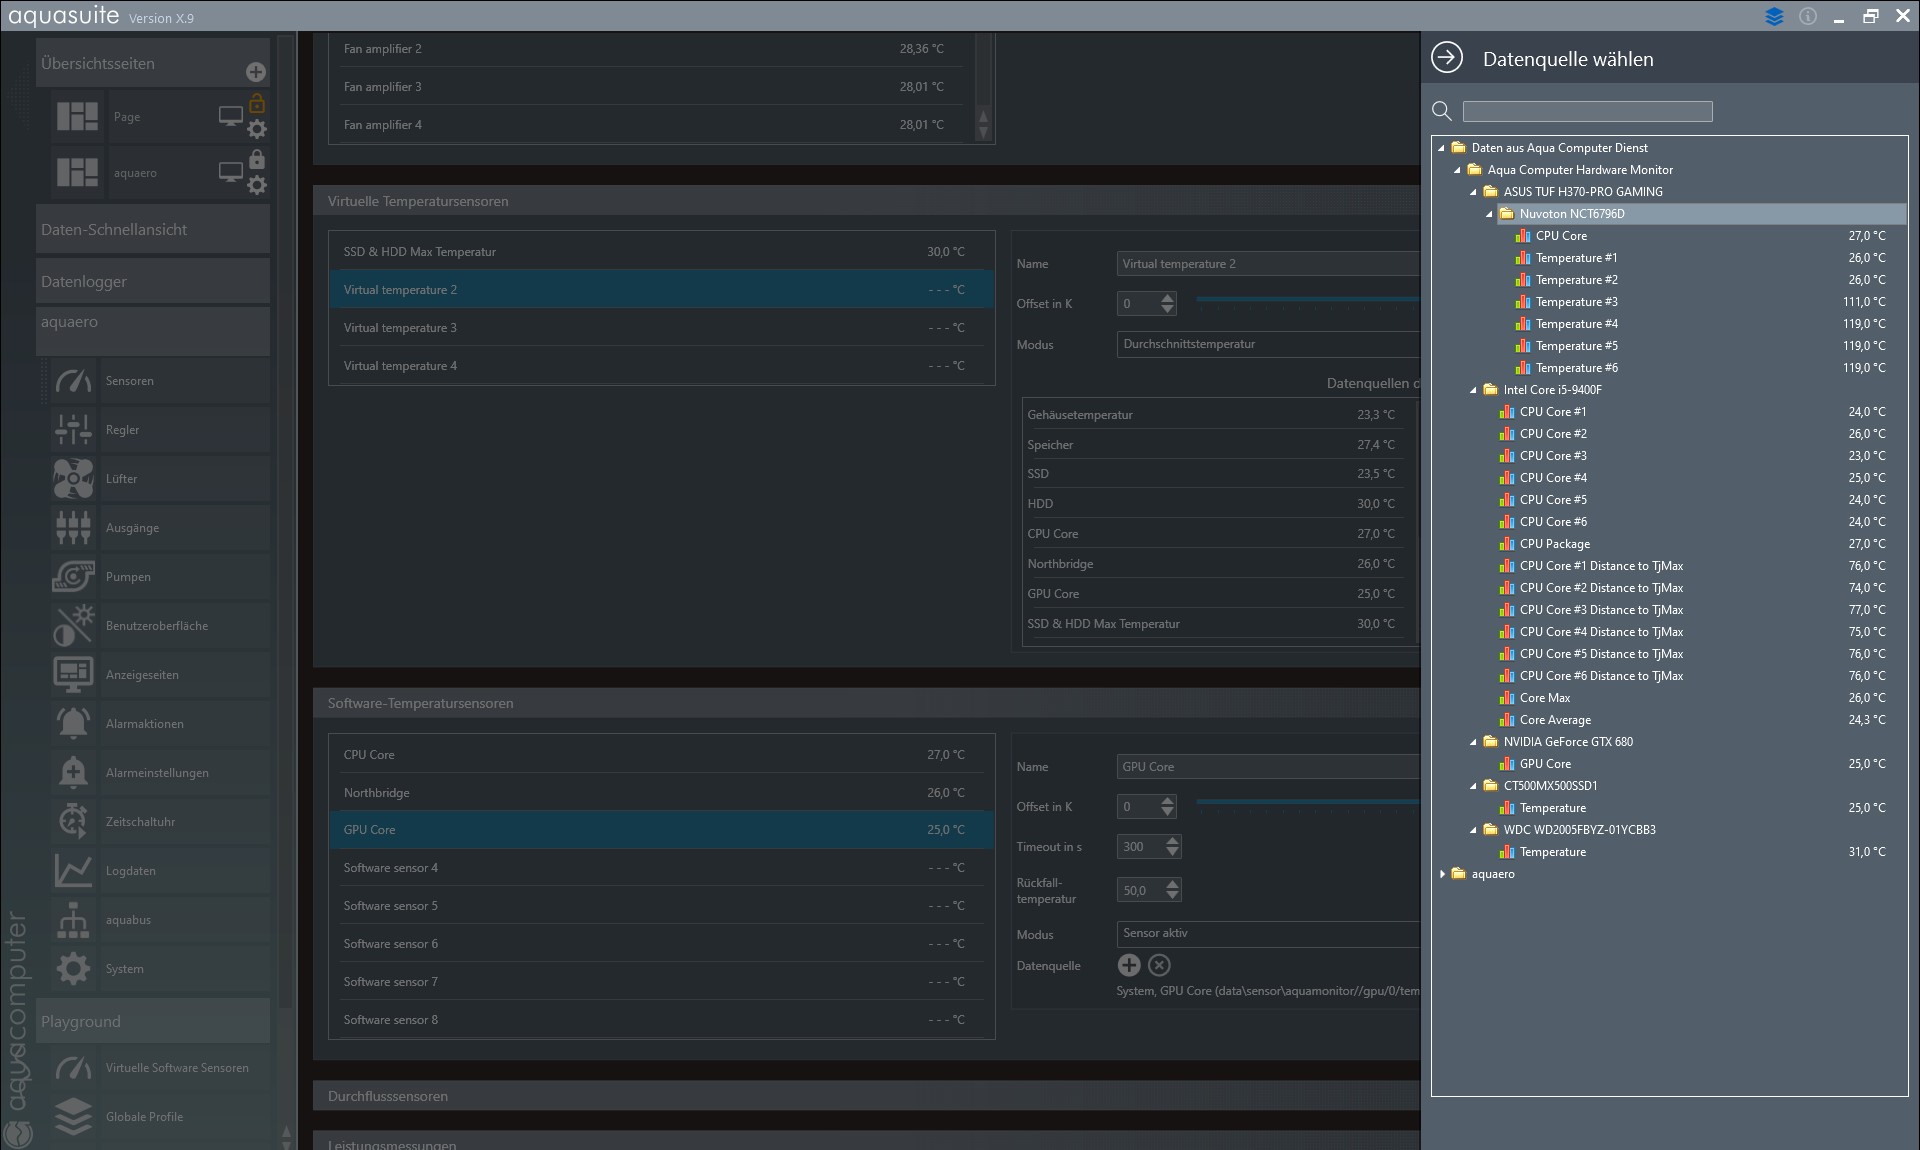
Task: Collapse the Intel Core i5-9400F node
Action: (x=1473, y=390)
